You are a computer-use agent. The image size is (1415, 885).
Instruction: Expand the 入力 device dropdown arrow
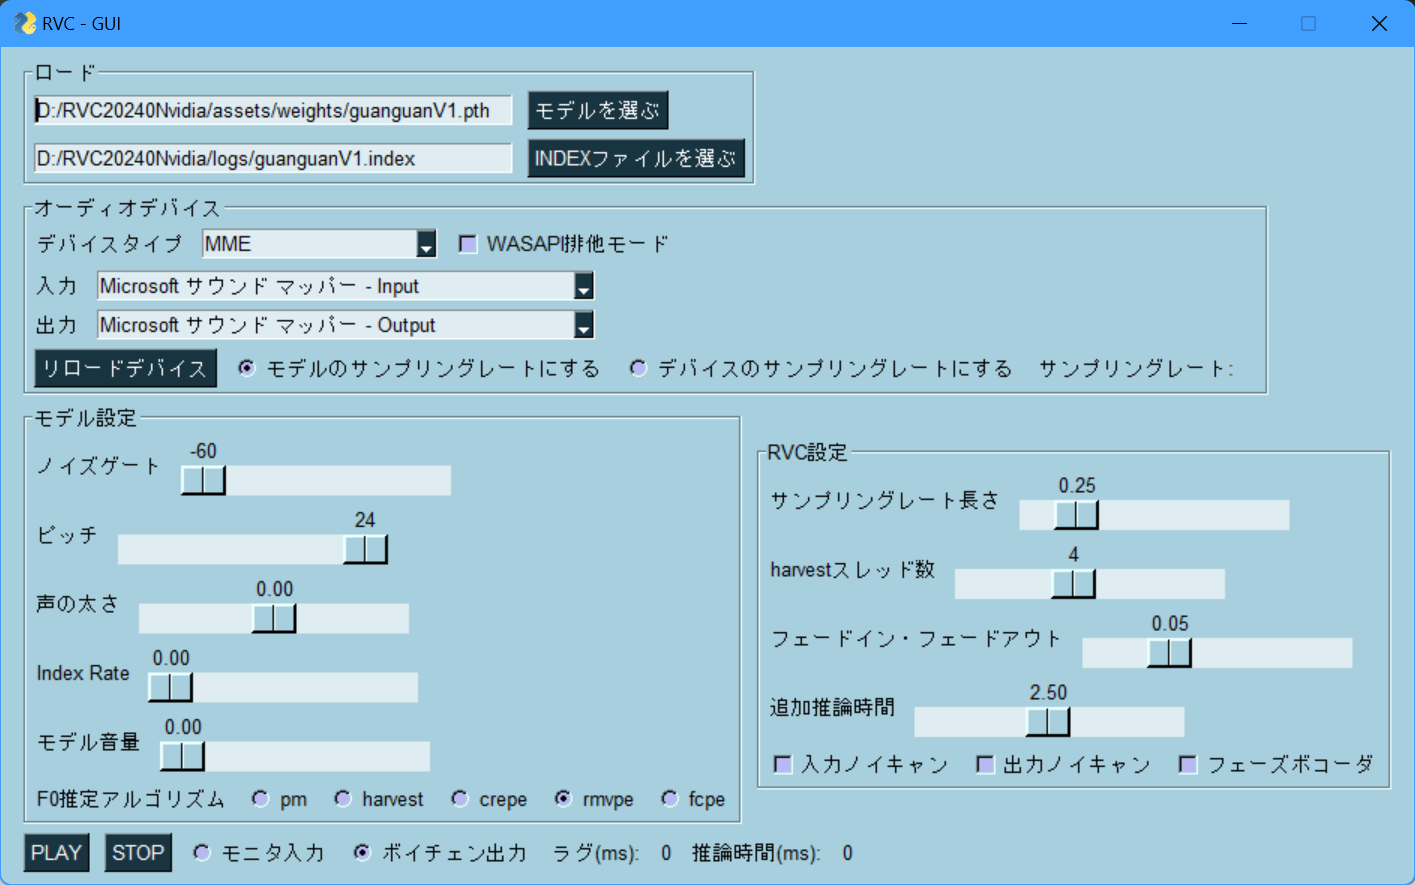point(584,286)
